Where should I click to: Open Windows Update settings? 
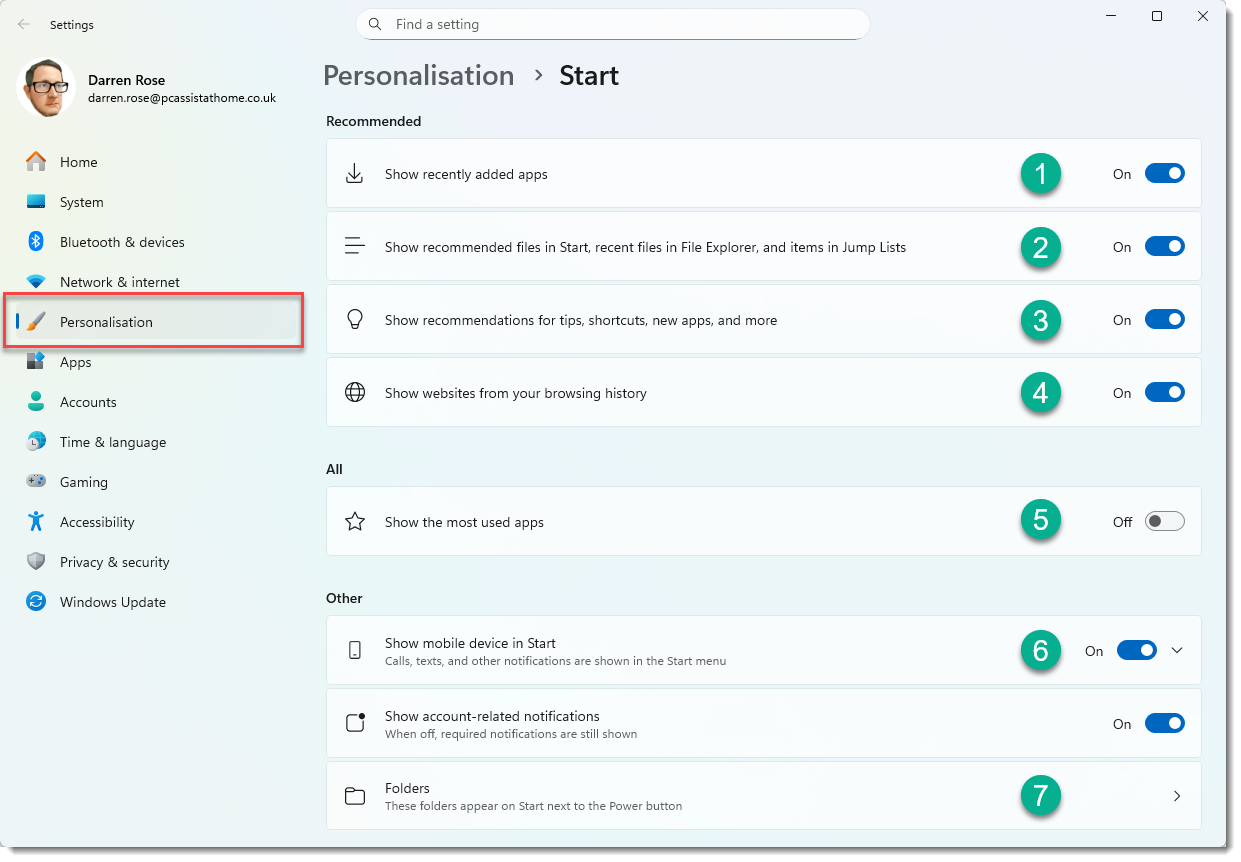pos(110,601)
